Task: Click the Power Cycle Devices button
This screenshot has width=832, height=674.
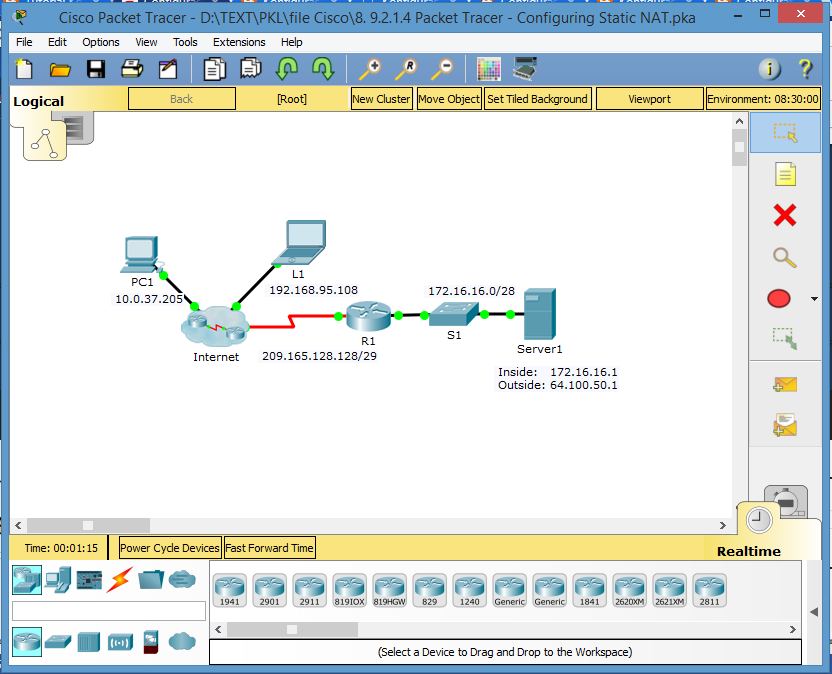Action: pos(169,548)
